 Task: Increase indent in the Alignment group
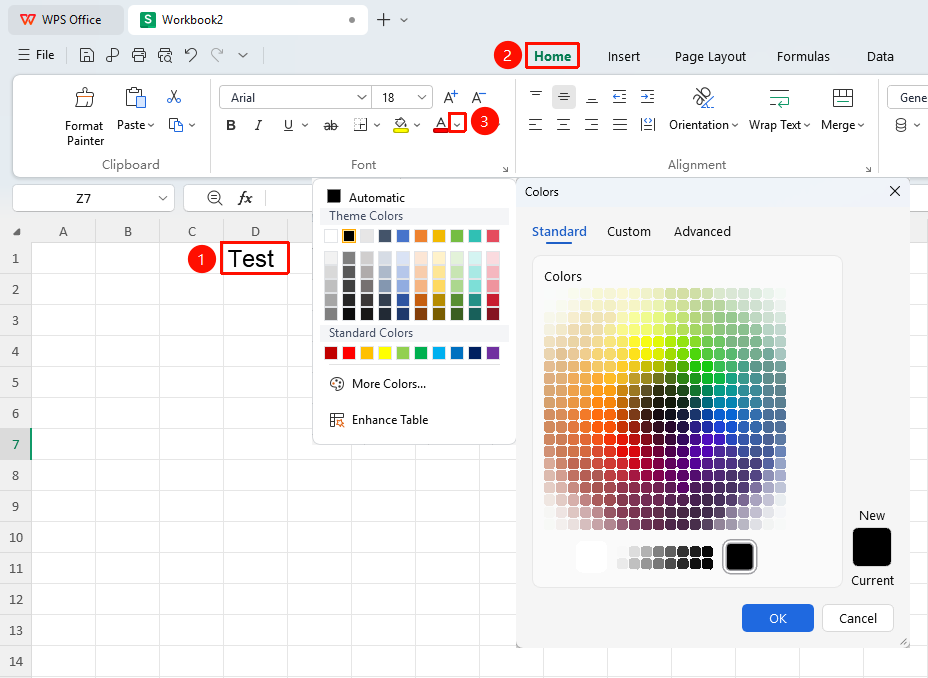(647, 96)
